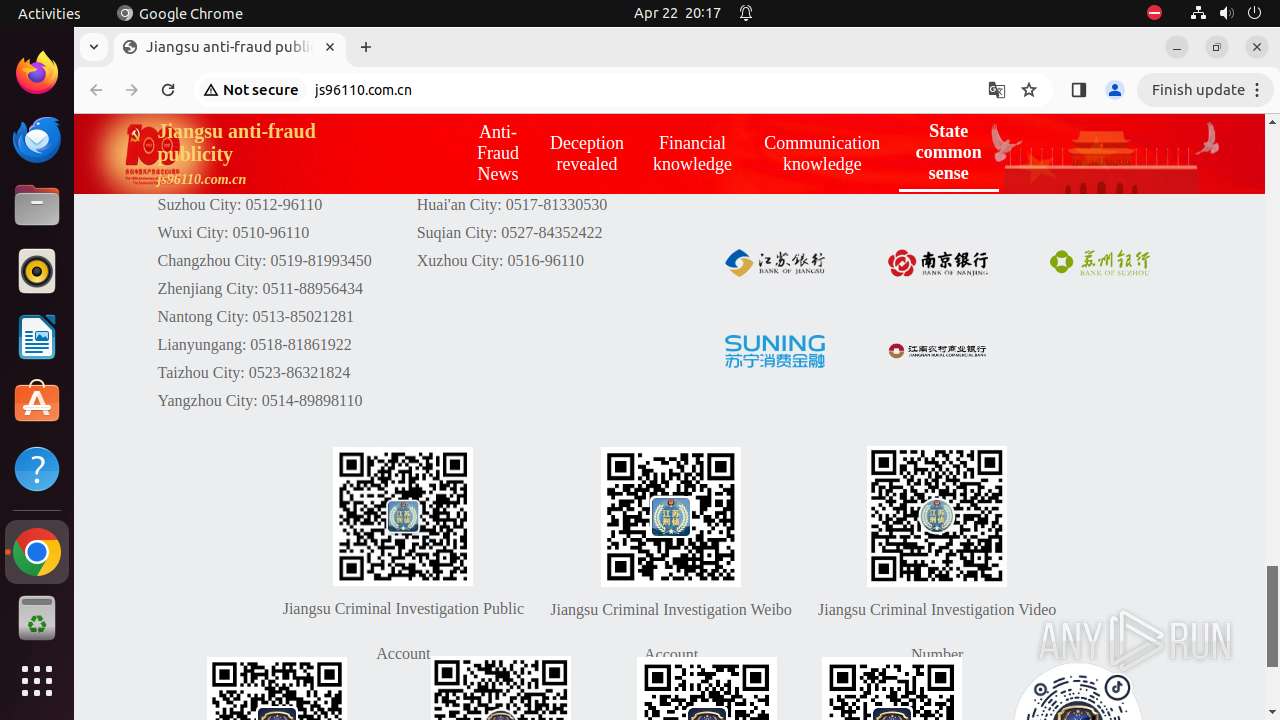Show Applications grid
Image resolution: width=1280 pixels, height=720 pixels.
tap(37, 681)
